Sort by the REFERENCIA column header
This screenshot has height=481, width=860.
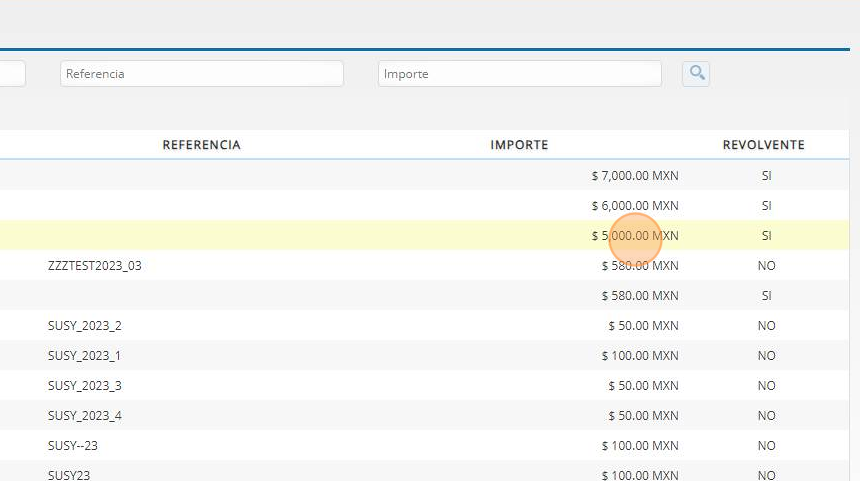click(x=201, y=145)
